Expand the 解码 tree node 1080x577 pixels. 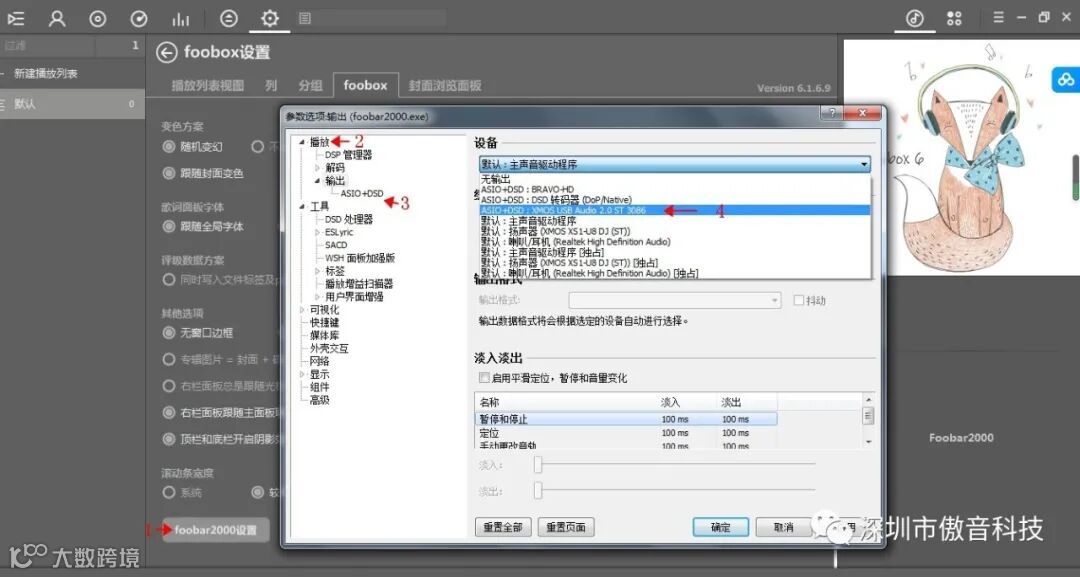click(x=318, y=168)
